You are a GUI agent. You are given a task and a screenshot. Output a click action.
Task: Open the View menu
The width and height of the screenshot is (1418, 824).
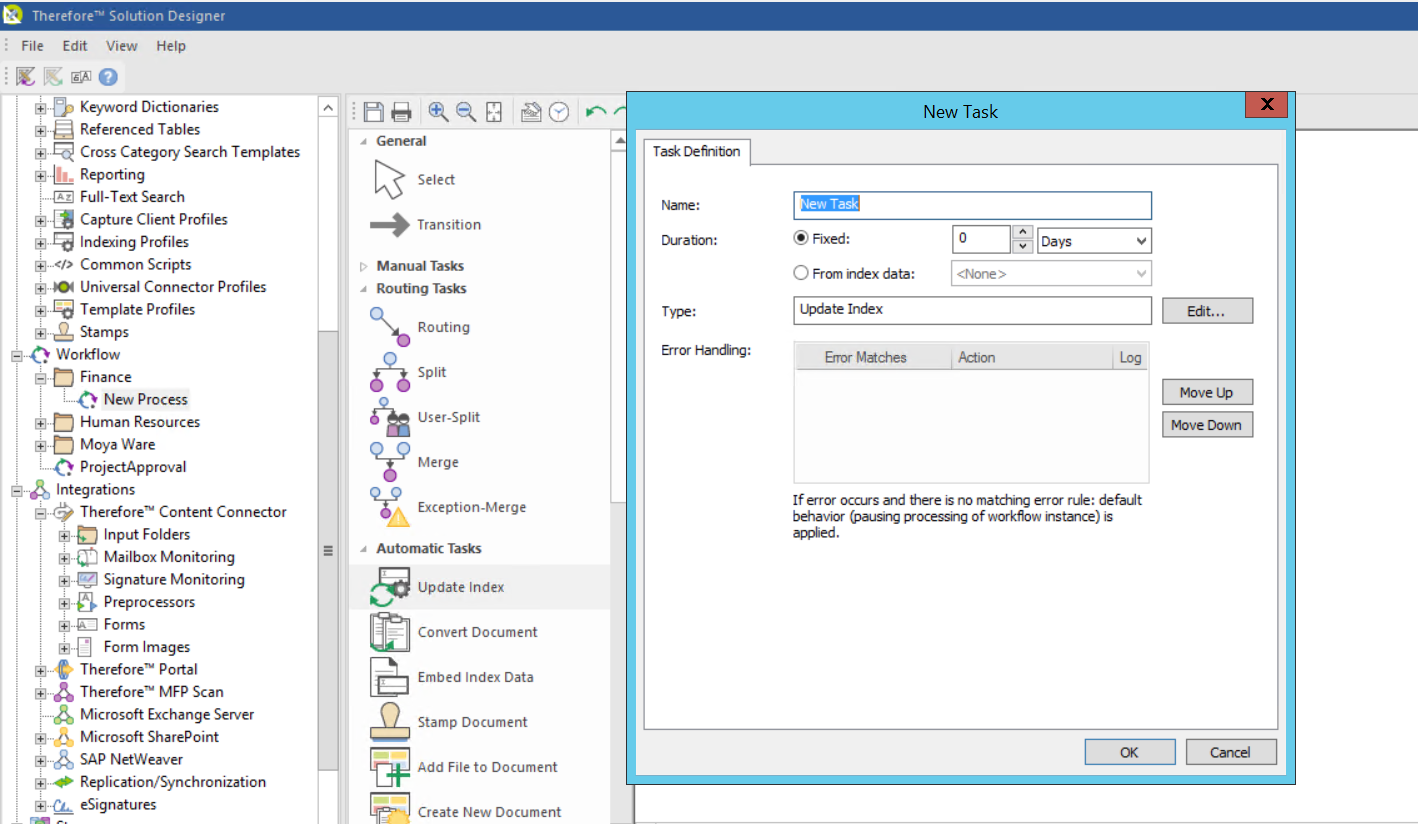(121, 45)
